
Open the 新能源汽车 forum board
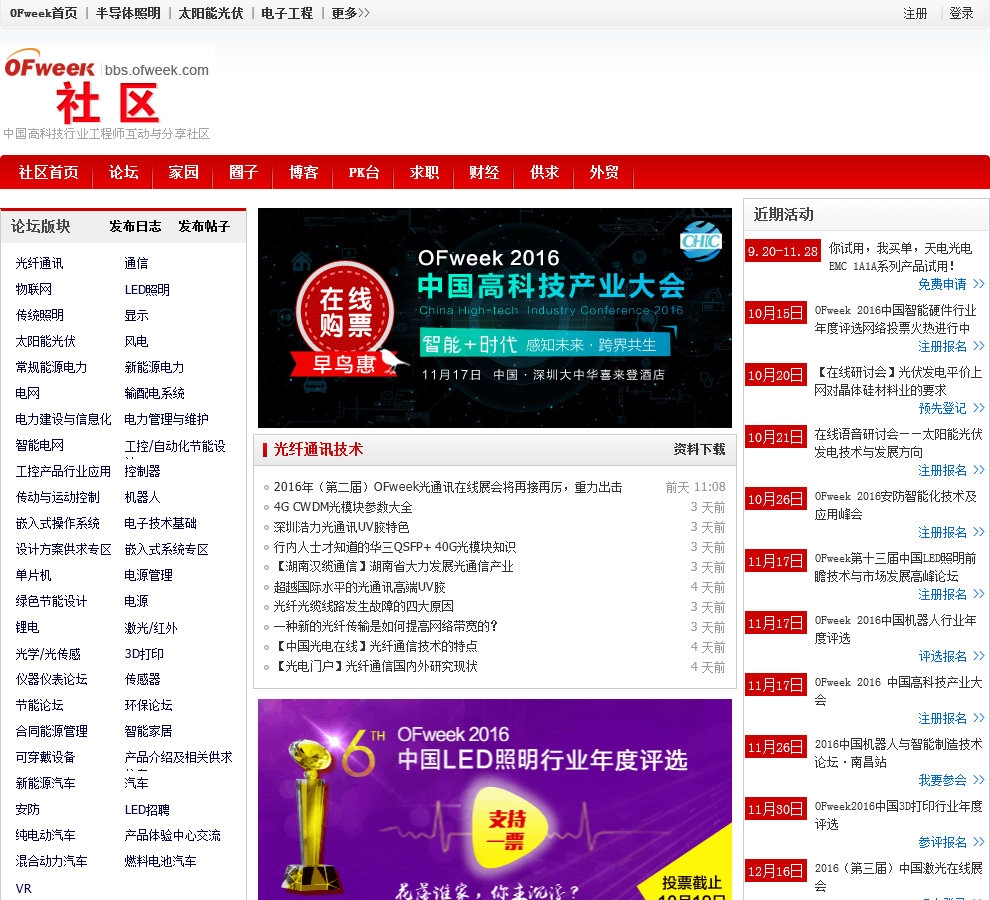click(x=45, y=783)
